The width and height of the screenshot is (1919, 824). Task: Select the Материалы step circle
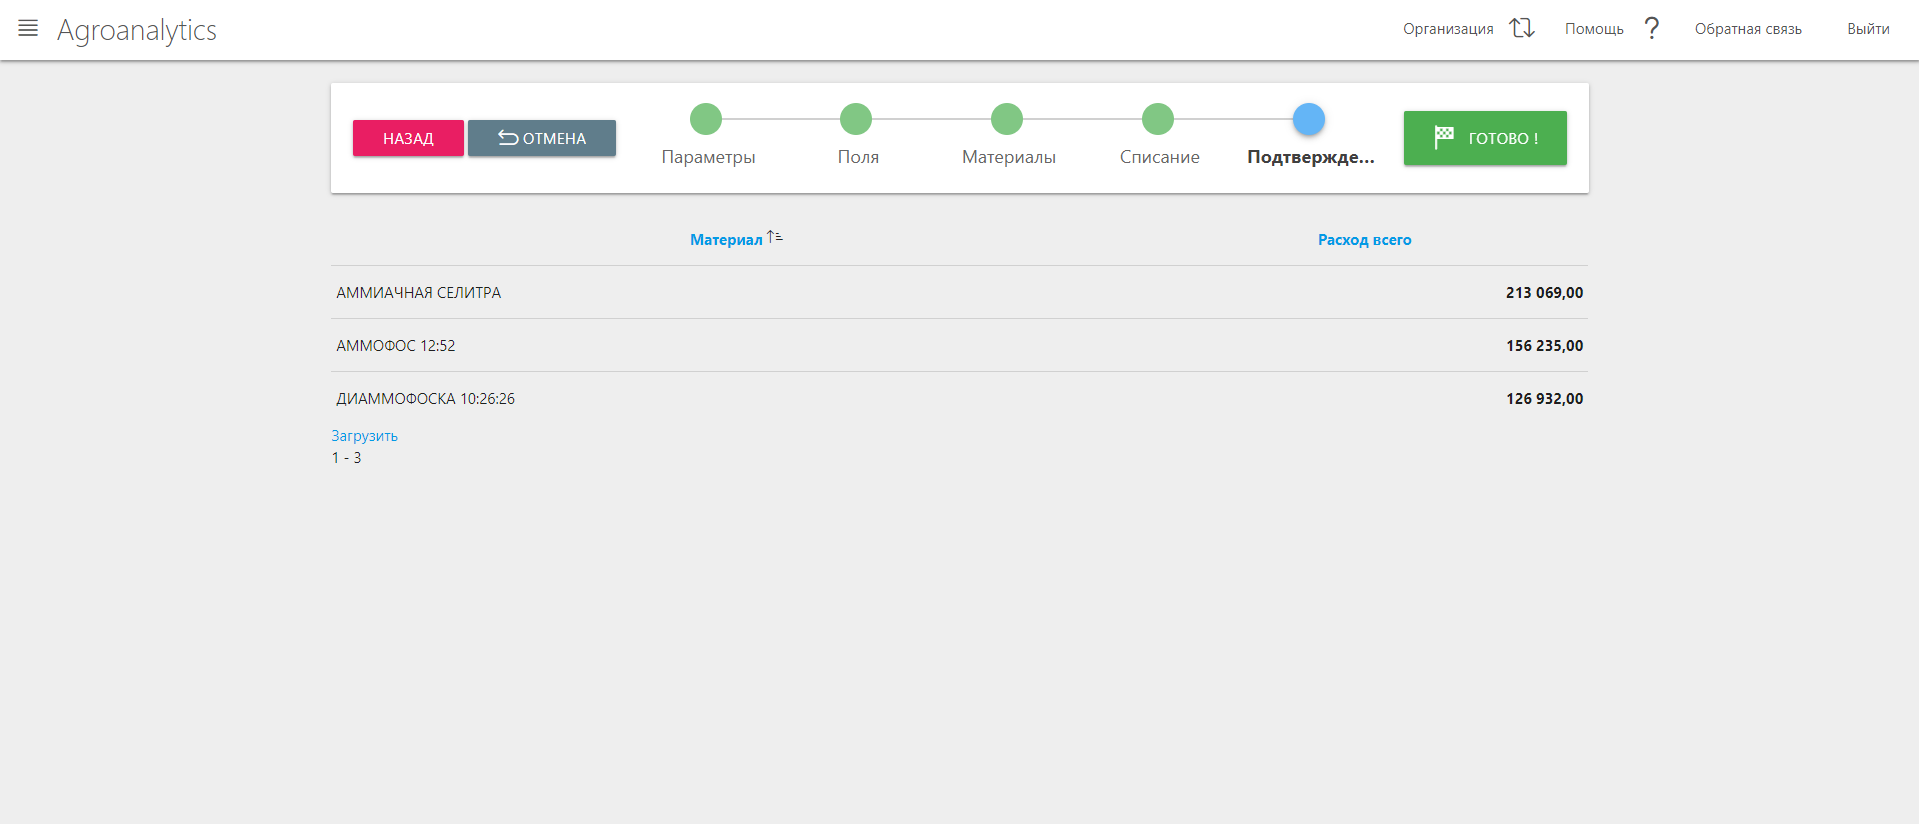pos(1007,119)
